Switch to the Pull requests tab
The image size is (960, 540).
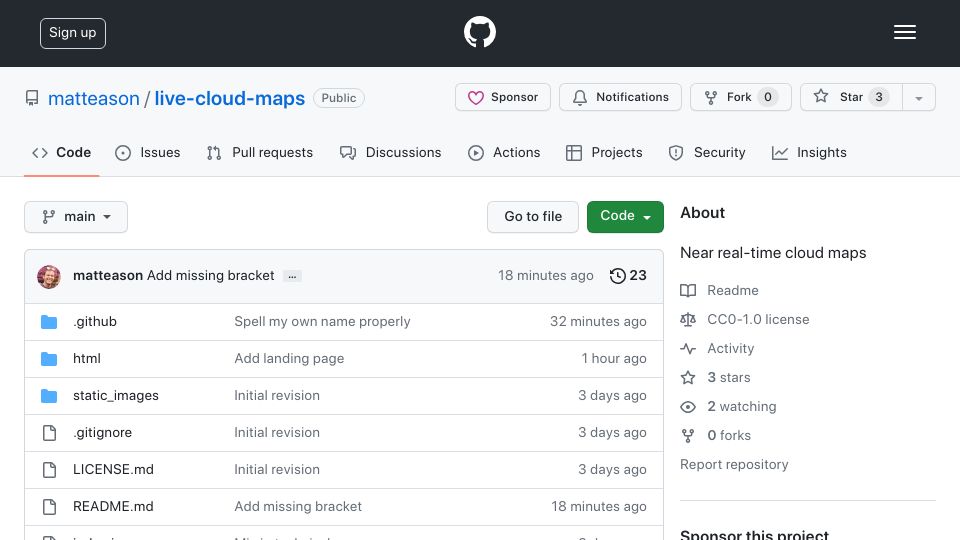260,152
